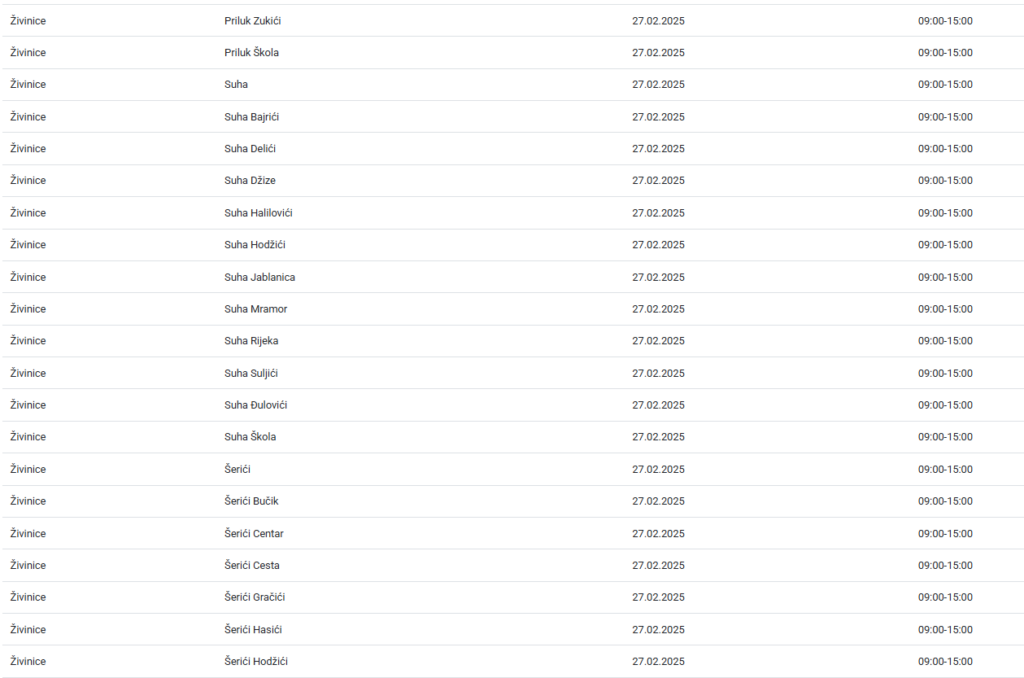The image size is (1024, 678).
Task: Click the Suha Halilovići location cell
Action: (258, 213)
